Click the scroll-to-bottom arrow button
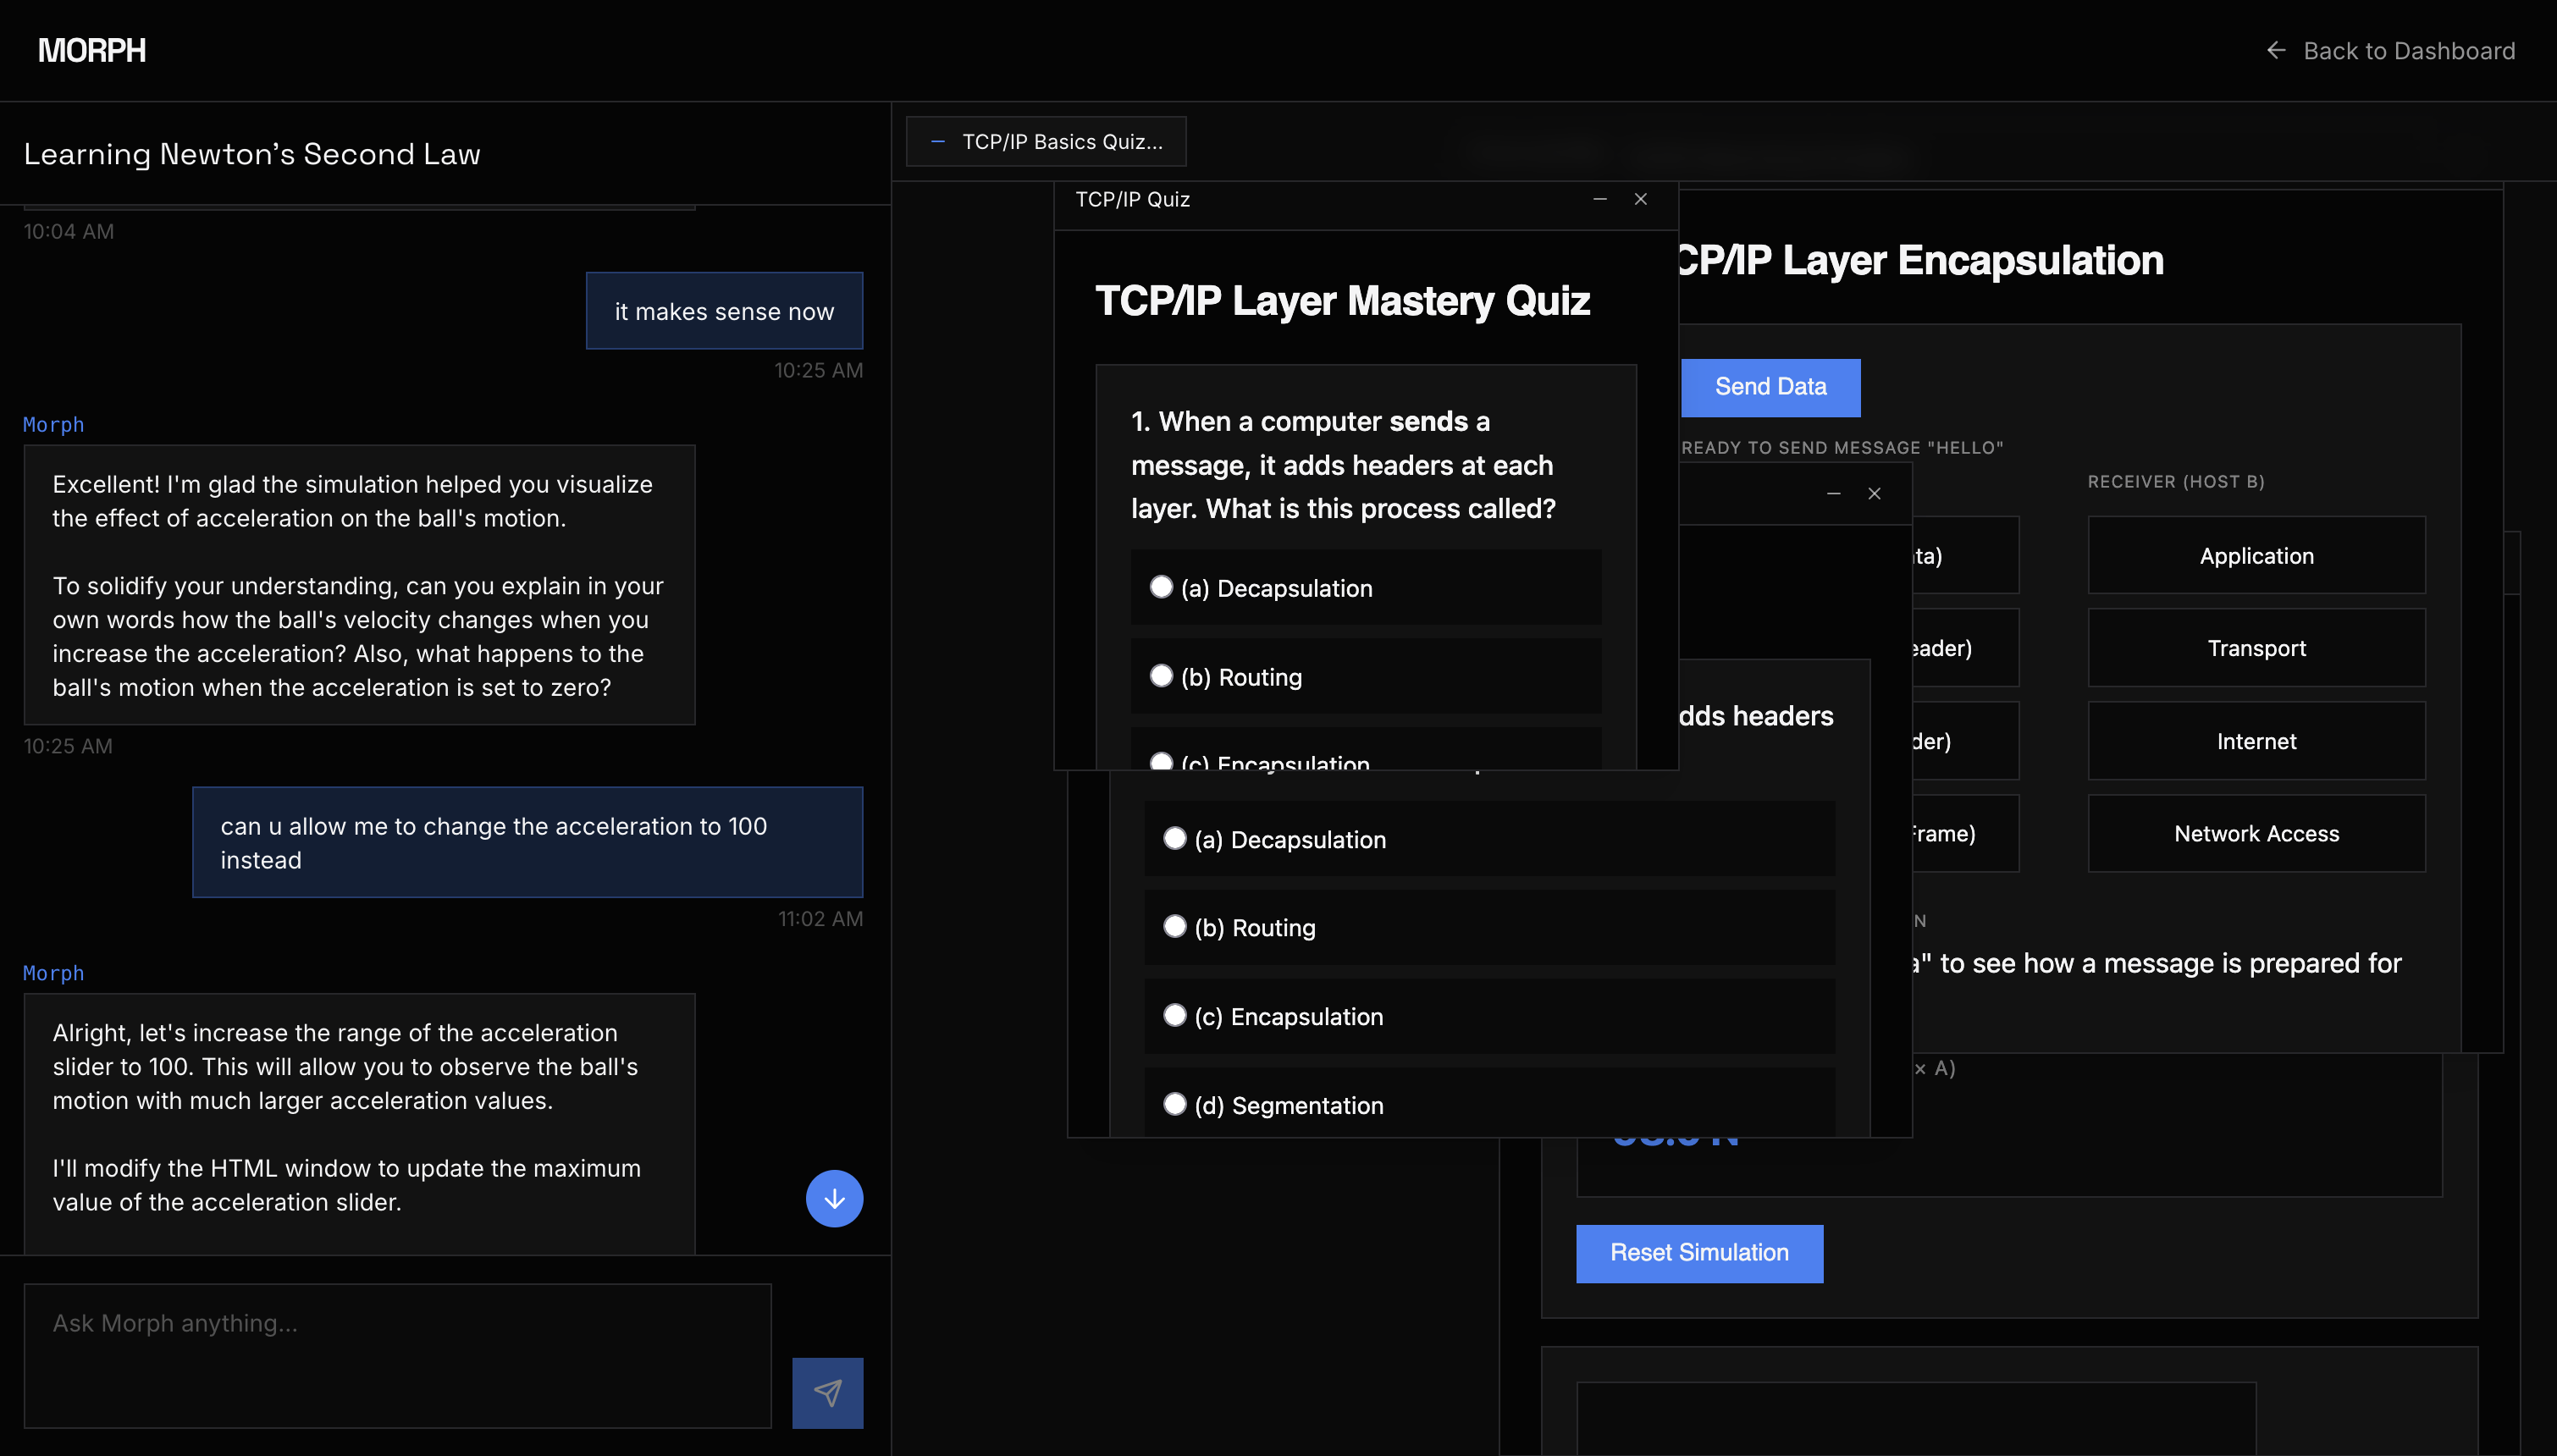2557x1456 pixels. click(x=834, y=1198)
